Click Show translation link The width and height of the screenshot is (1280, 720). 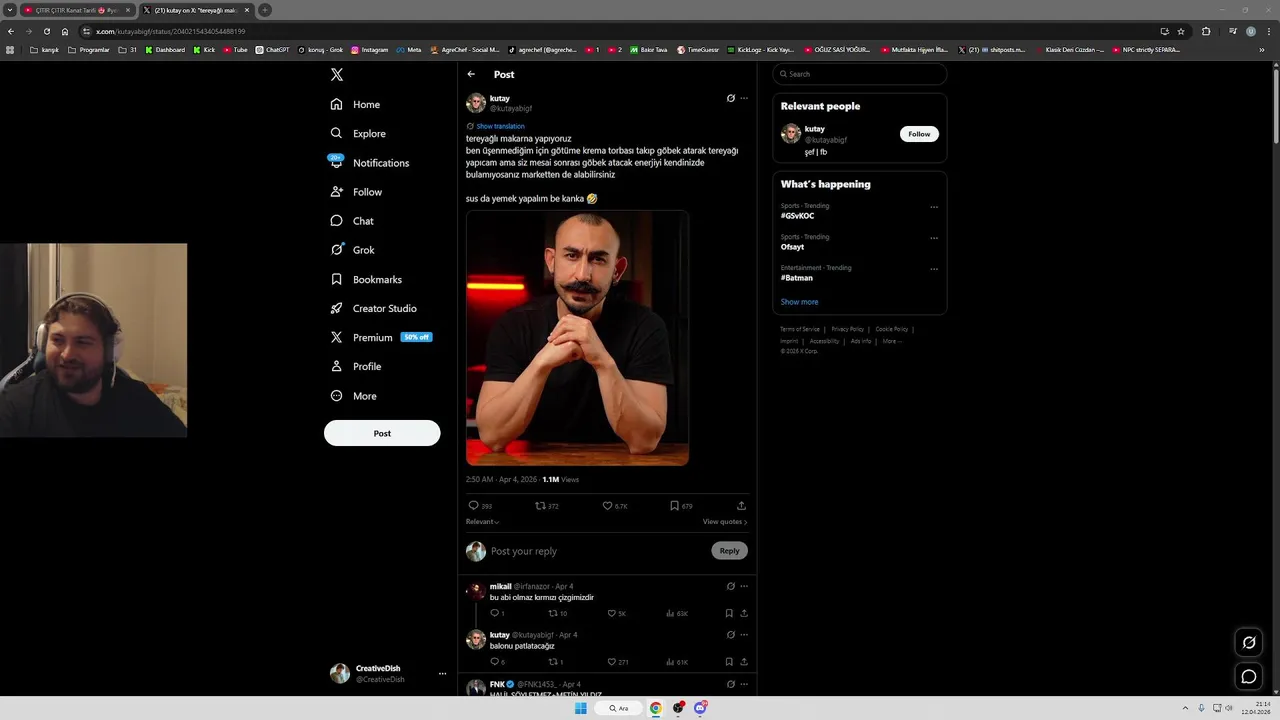(500, 126)
